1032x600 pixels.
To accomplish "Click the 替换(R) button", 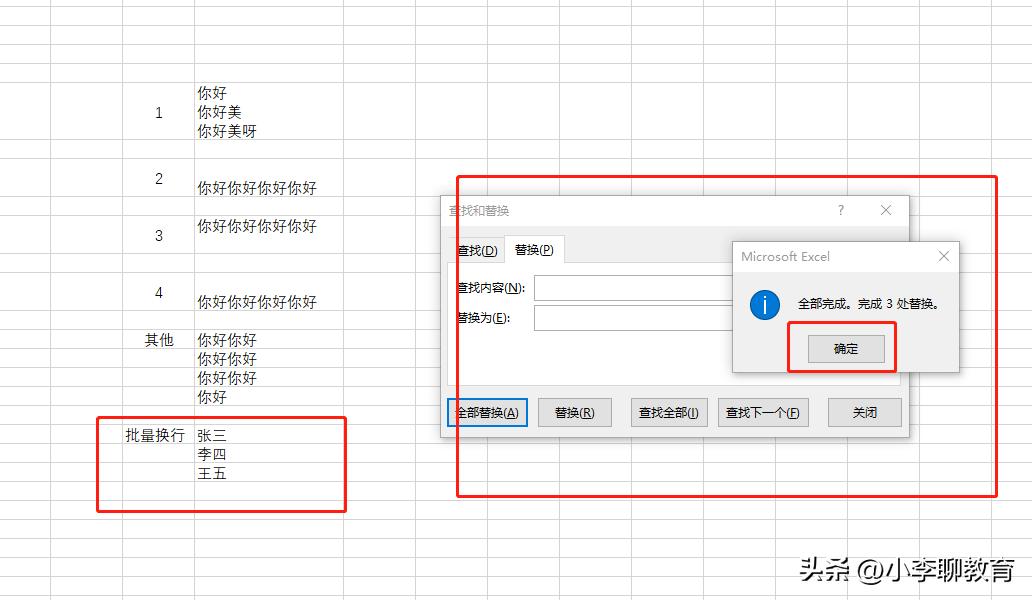I will [575, 412].
